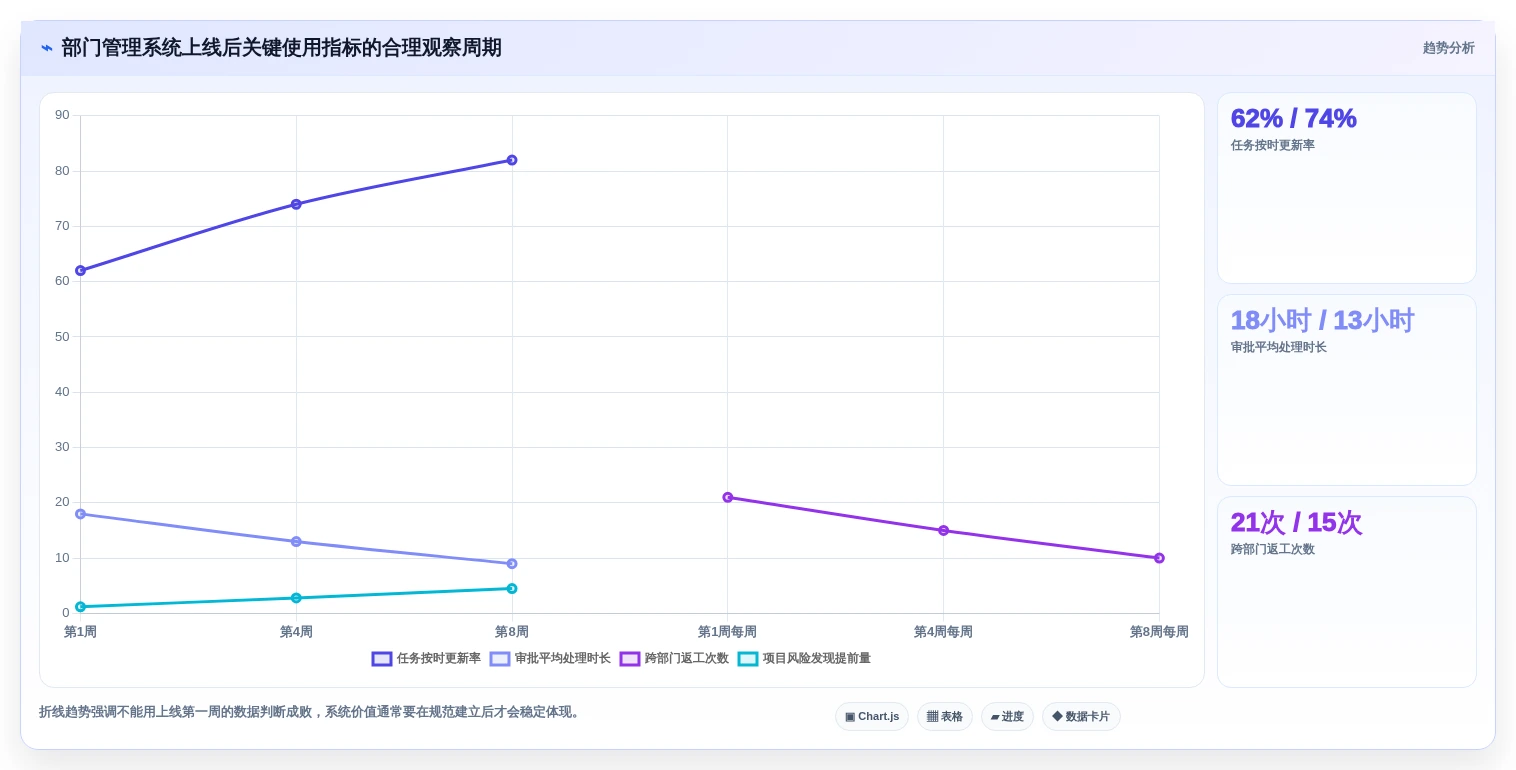
Task: Click the 跨部门返工次数 caption in third card
Action: (1273, 549)
